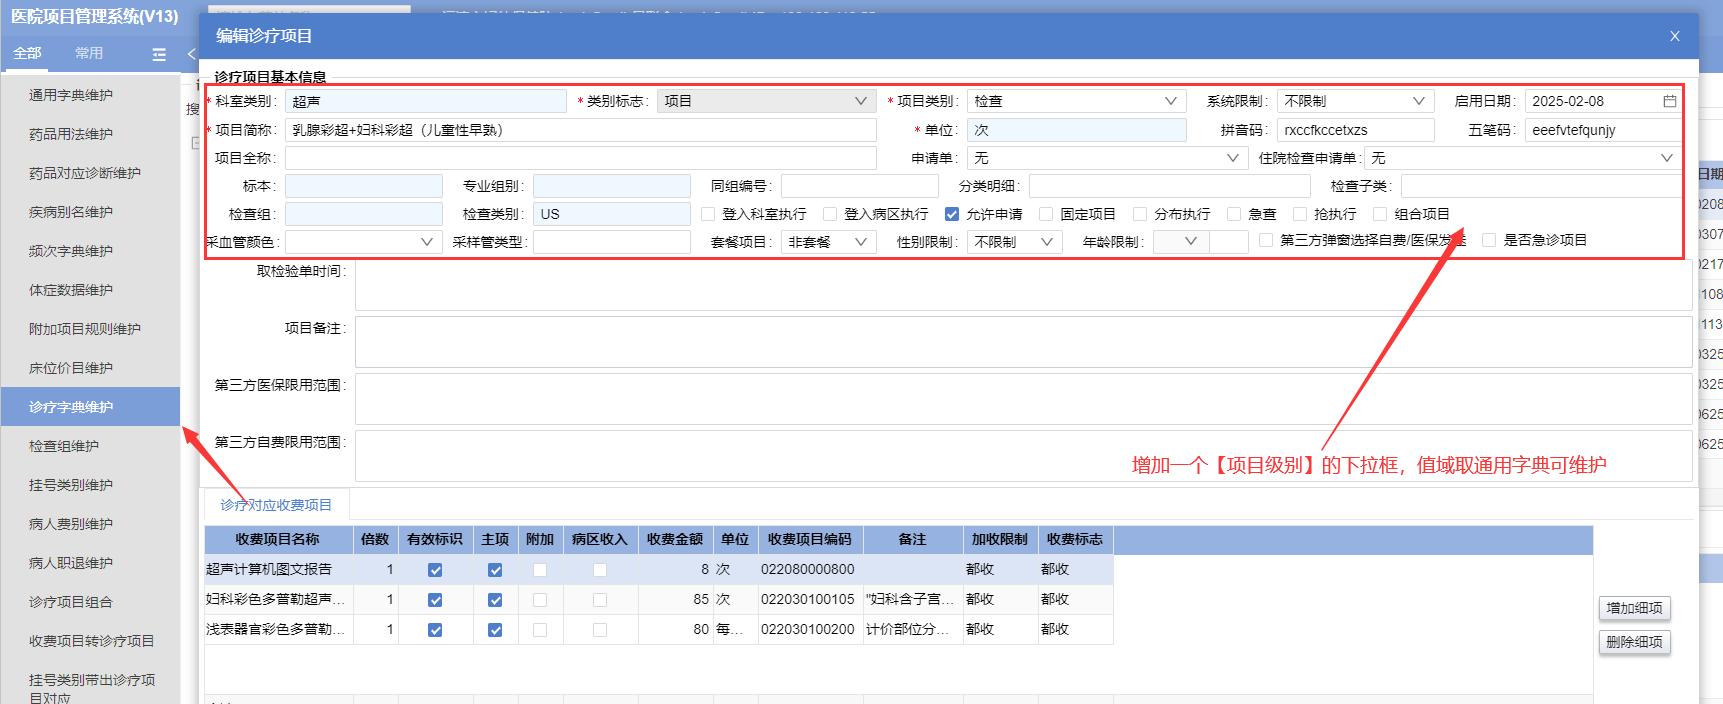
Task: Toggle 第三方弹窗选择自费/医保 checkbox
Action: coord(1266,240)
